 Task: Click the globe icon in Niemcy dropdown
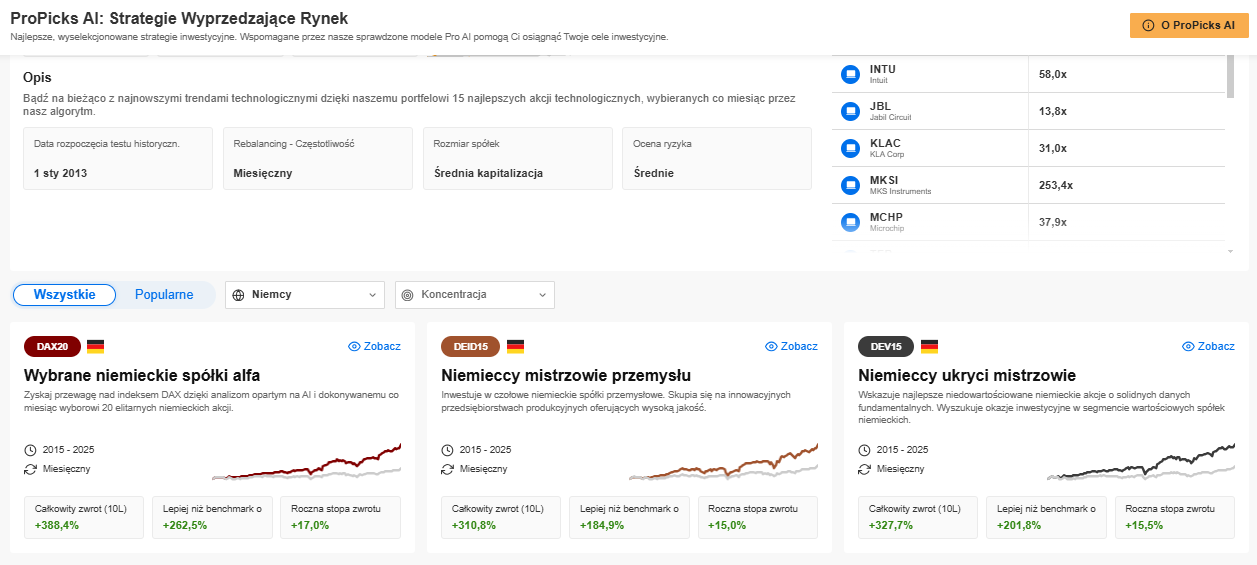(239, 295)
